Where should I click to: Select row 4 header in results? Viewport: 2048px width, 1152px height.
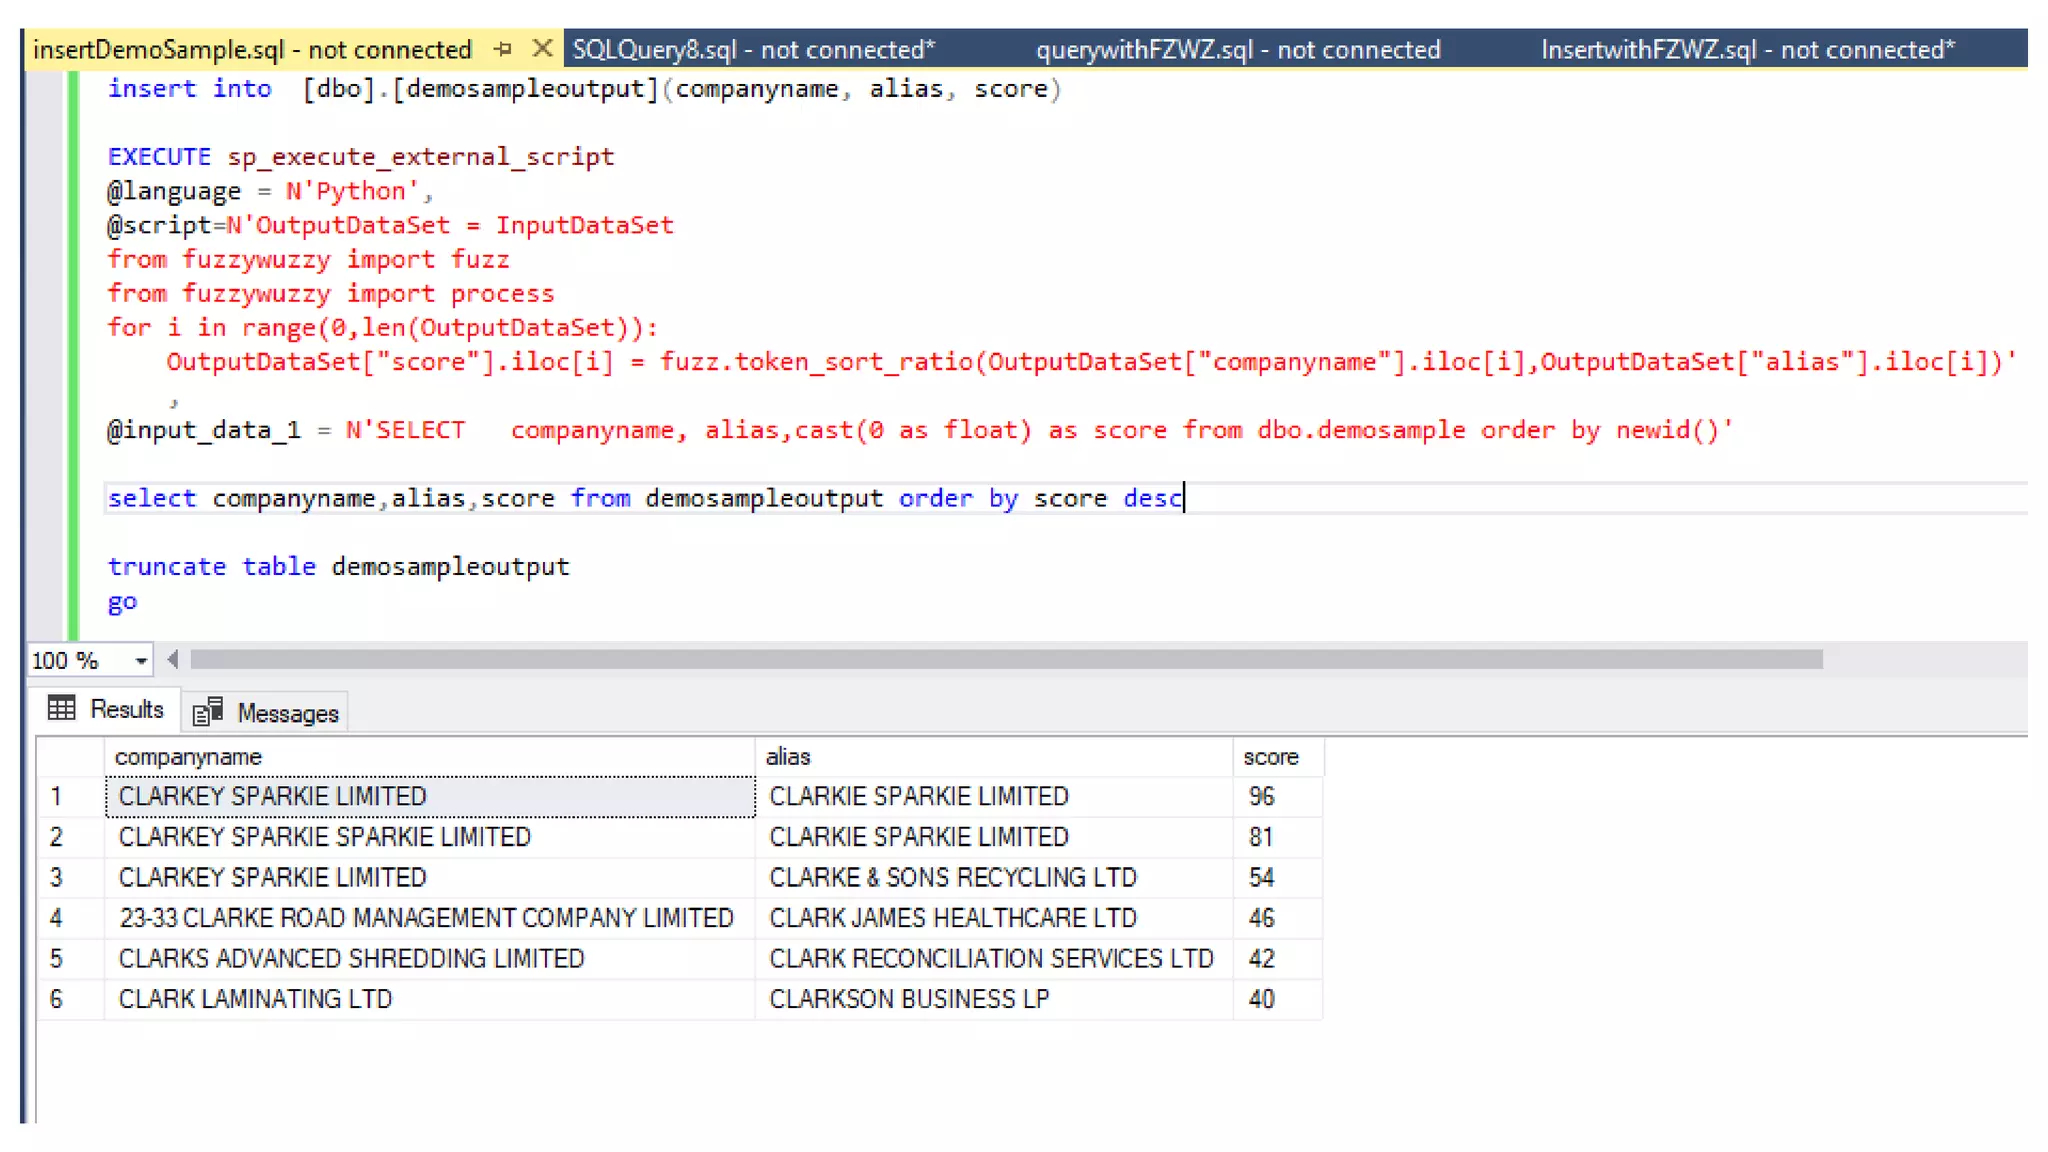point(70,918)
